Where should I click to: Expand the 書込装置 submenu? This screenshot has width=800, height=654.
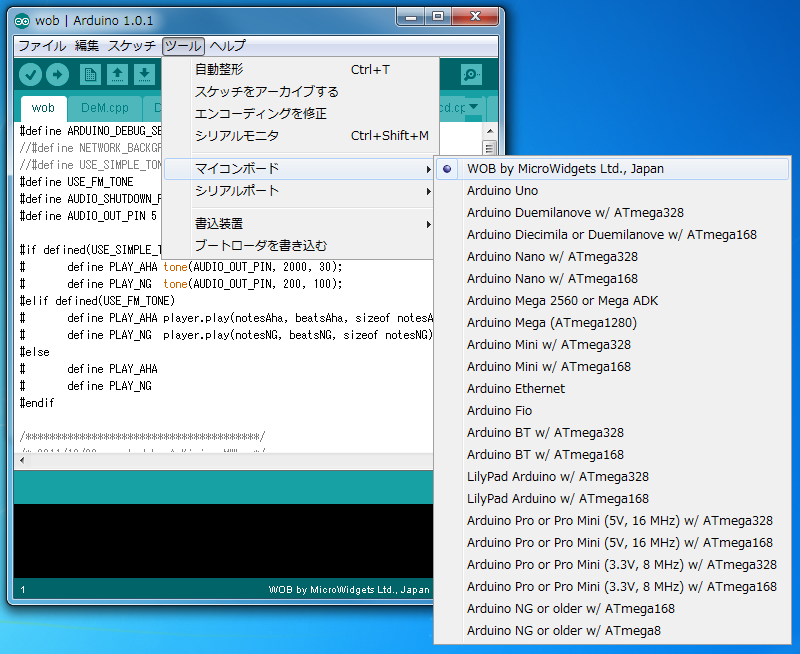point(299,223)
